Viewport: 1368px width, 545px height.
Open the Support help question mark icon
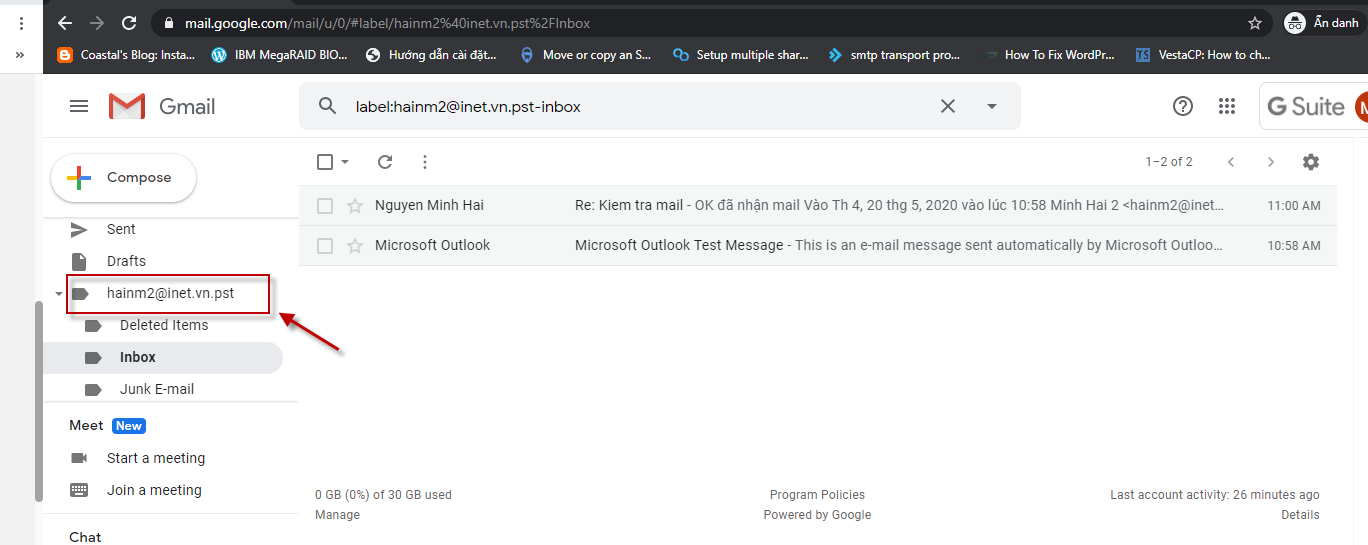(1183, 106)
